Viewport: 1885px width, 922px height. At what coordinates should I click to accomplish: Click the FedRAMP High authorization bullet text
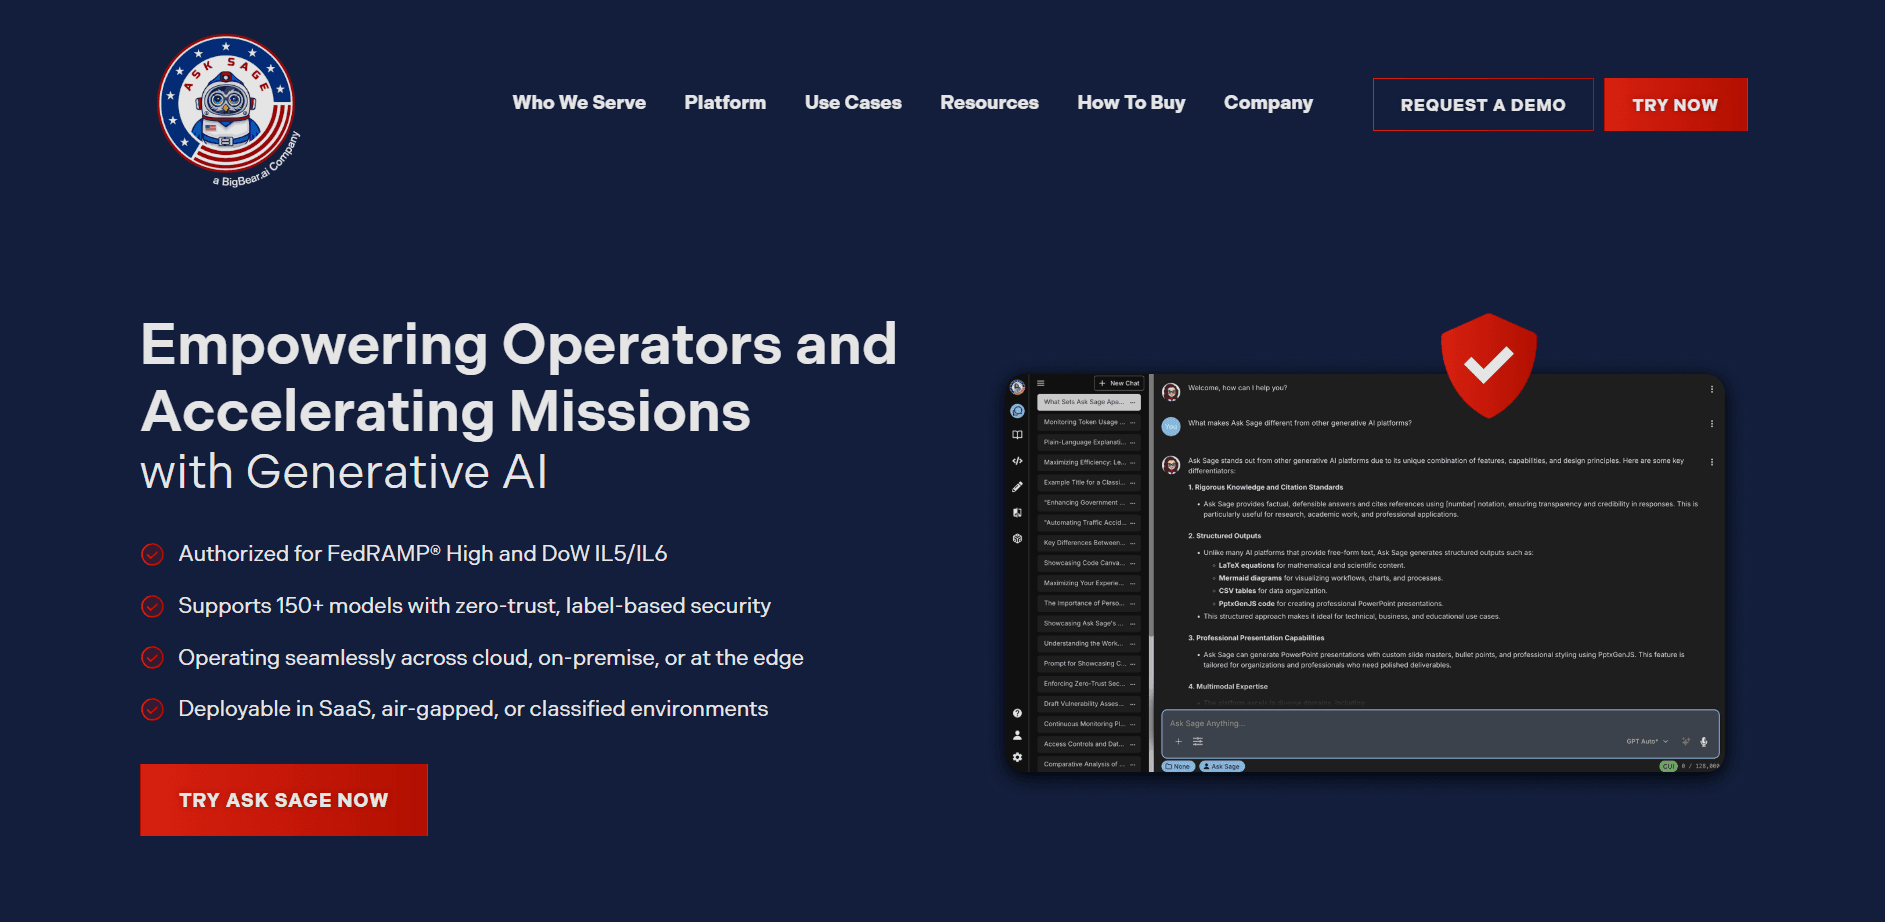pos(423,554)
